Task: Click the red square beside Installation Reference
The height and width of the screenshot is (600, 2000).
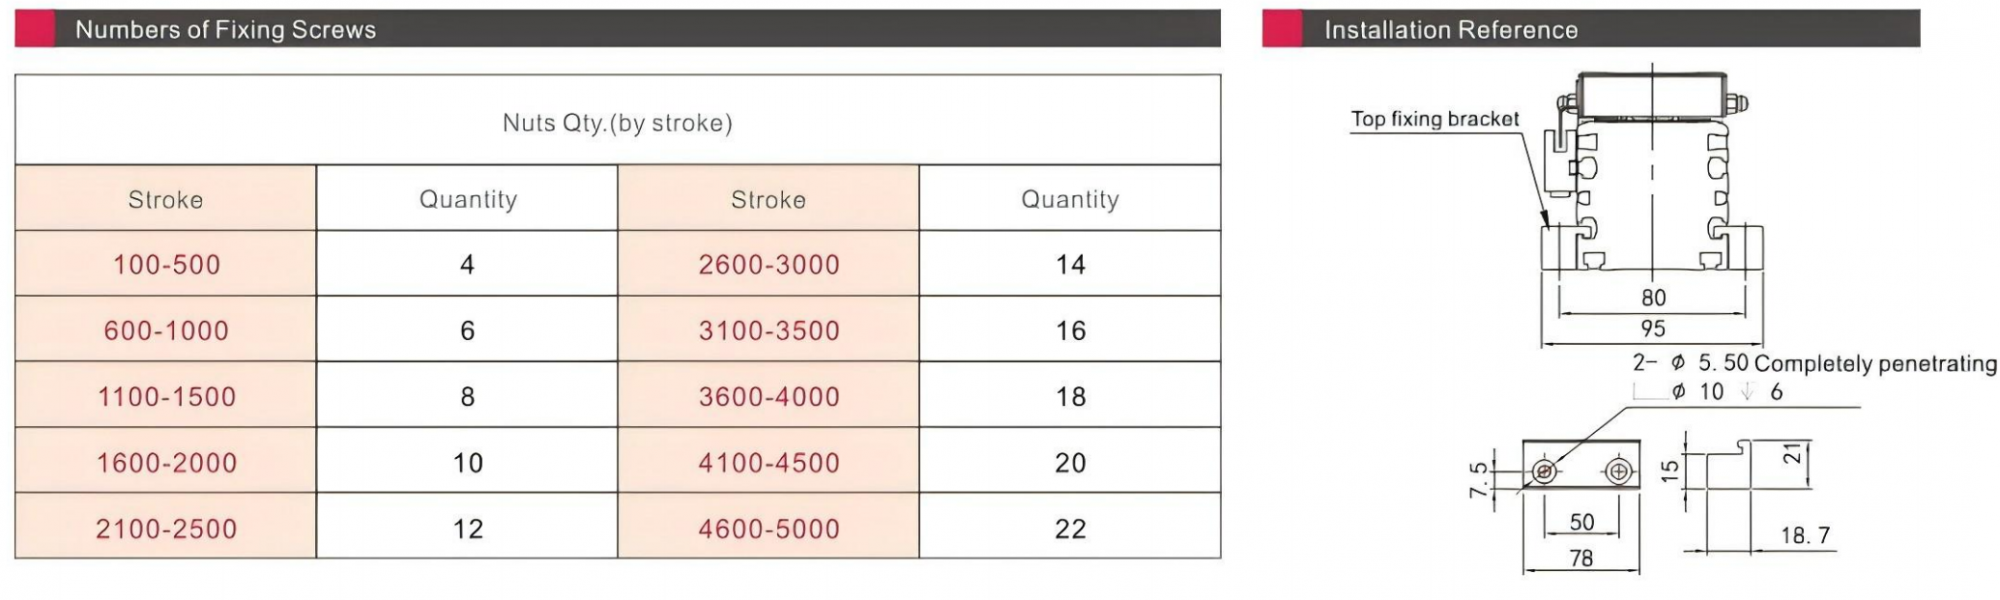Action: (1281, 29)
